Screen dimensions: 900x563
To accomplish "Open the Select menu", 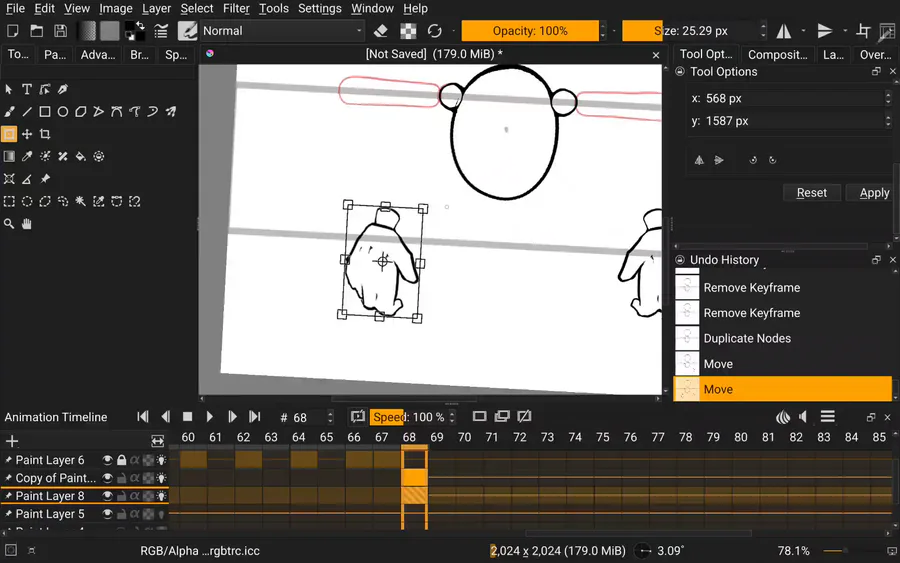I will tap(196, 8).
